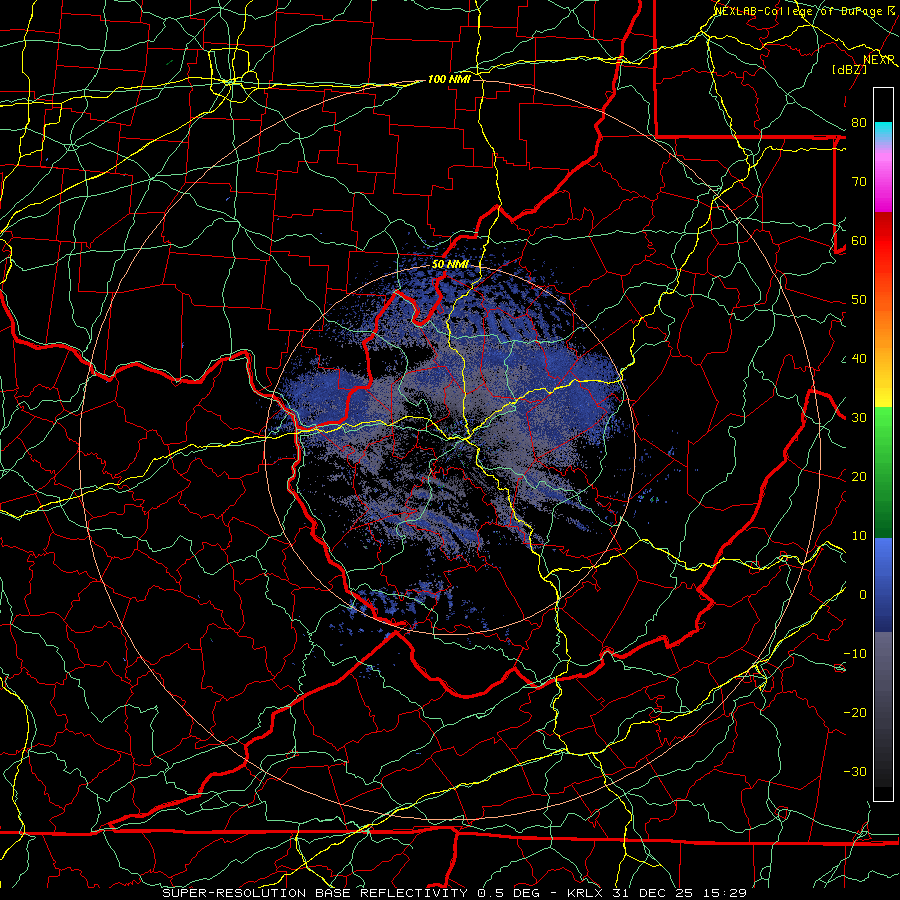
Task: Click the 50 value on the dBZ scale
Action: [859, 300]
